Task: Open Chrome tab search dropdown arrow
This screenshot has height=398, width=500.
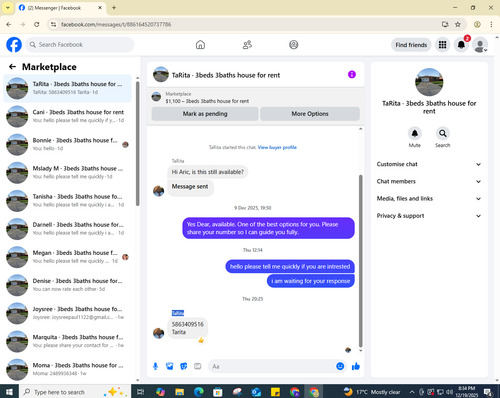Action: pyautogui.click(x=7, y=7)
